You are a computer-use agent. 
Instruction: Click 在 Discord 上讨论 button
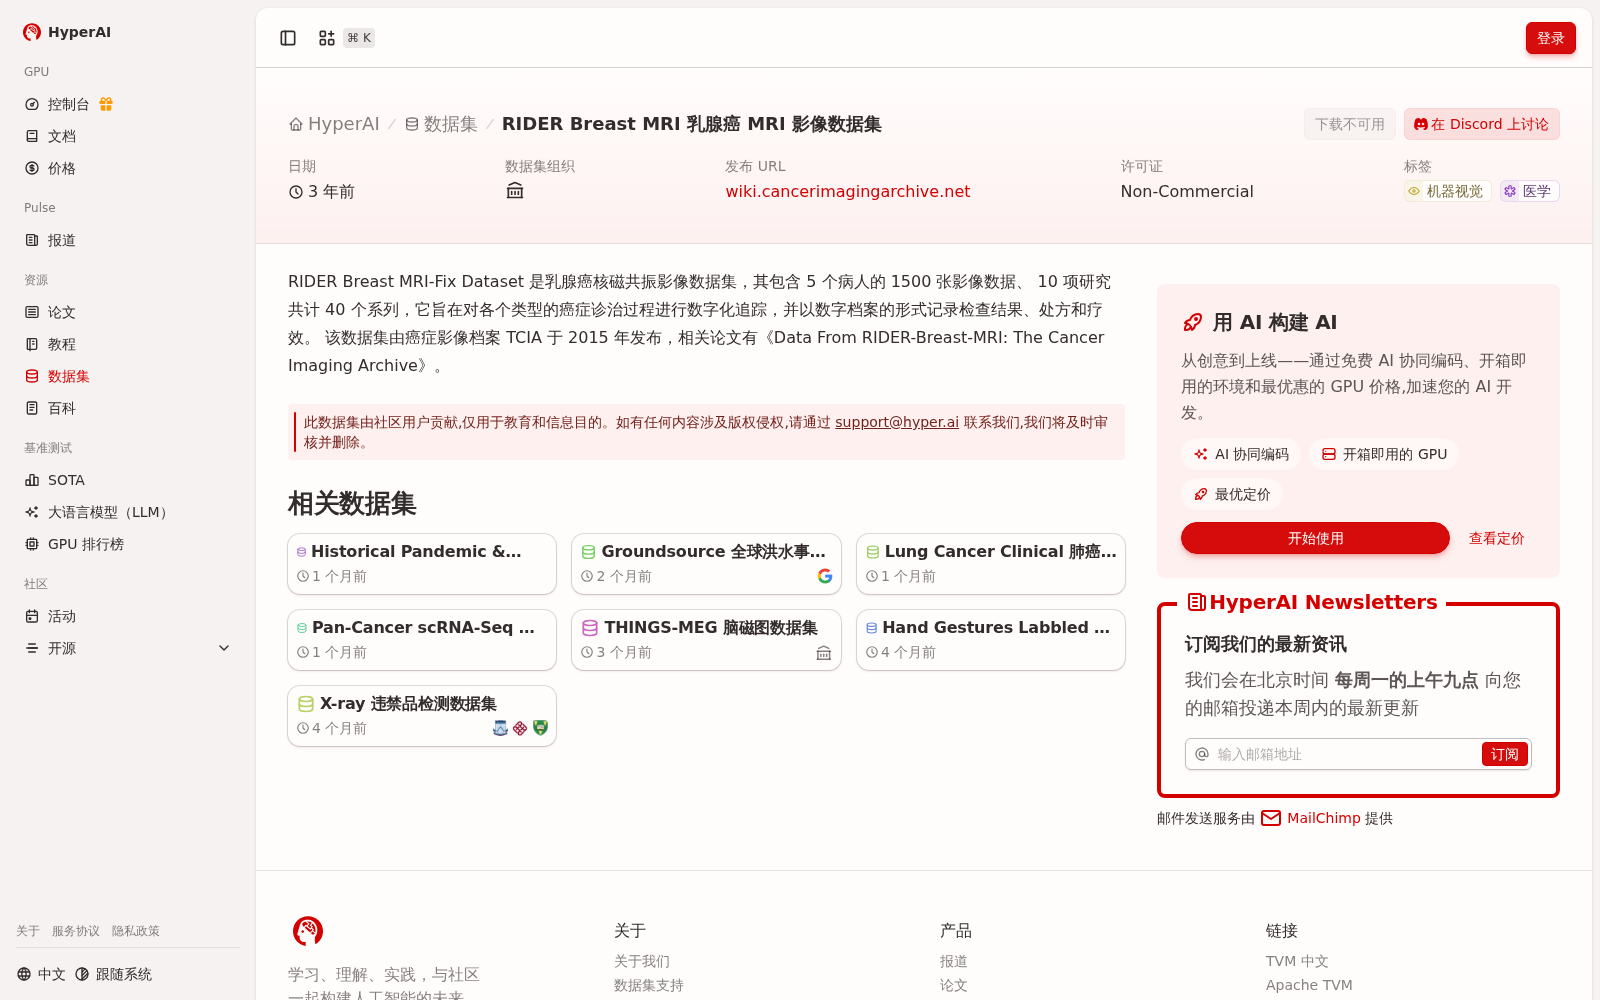pos(1482,124)
